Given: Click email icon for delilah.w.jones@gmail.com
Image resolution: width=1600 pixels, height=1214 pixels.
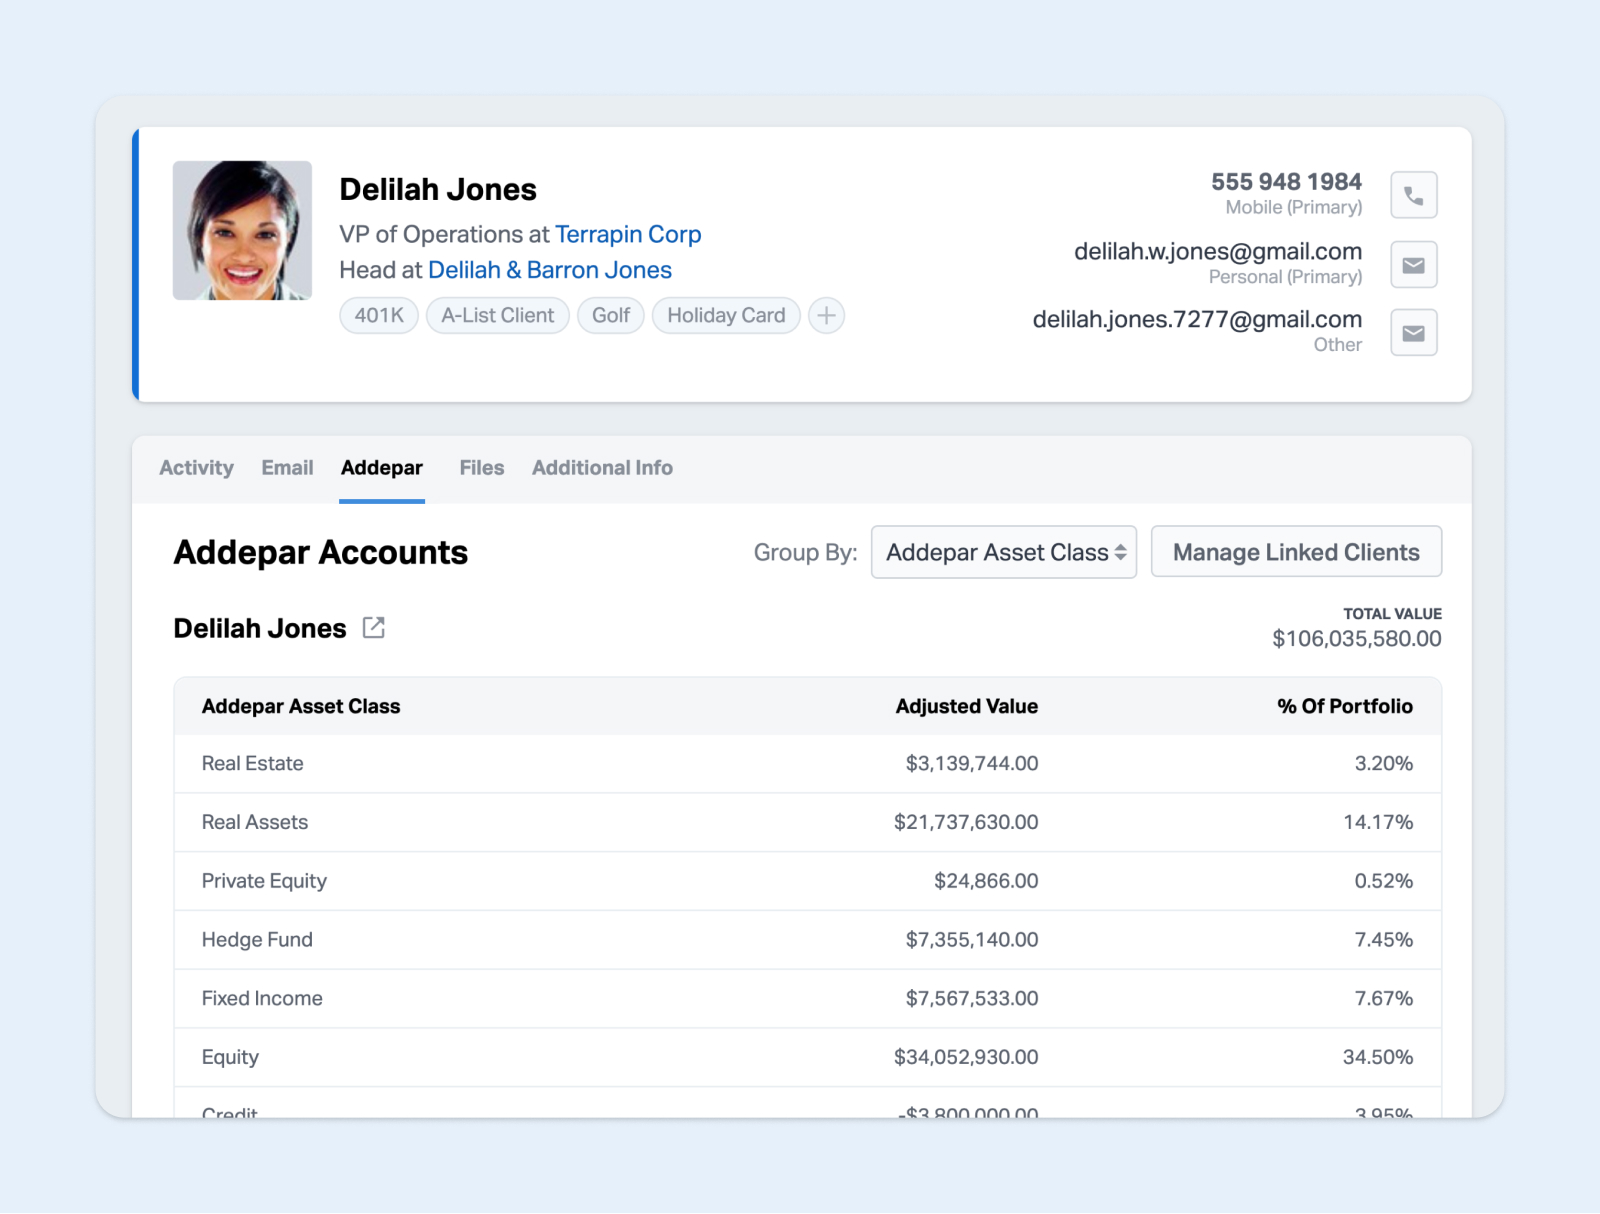Looking at the screenshot, I should click(1413, 265).
